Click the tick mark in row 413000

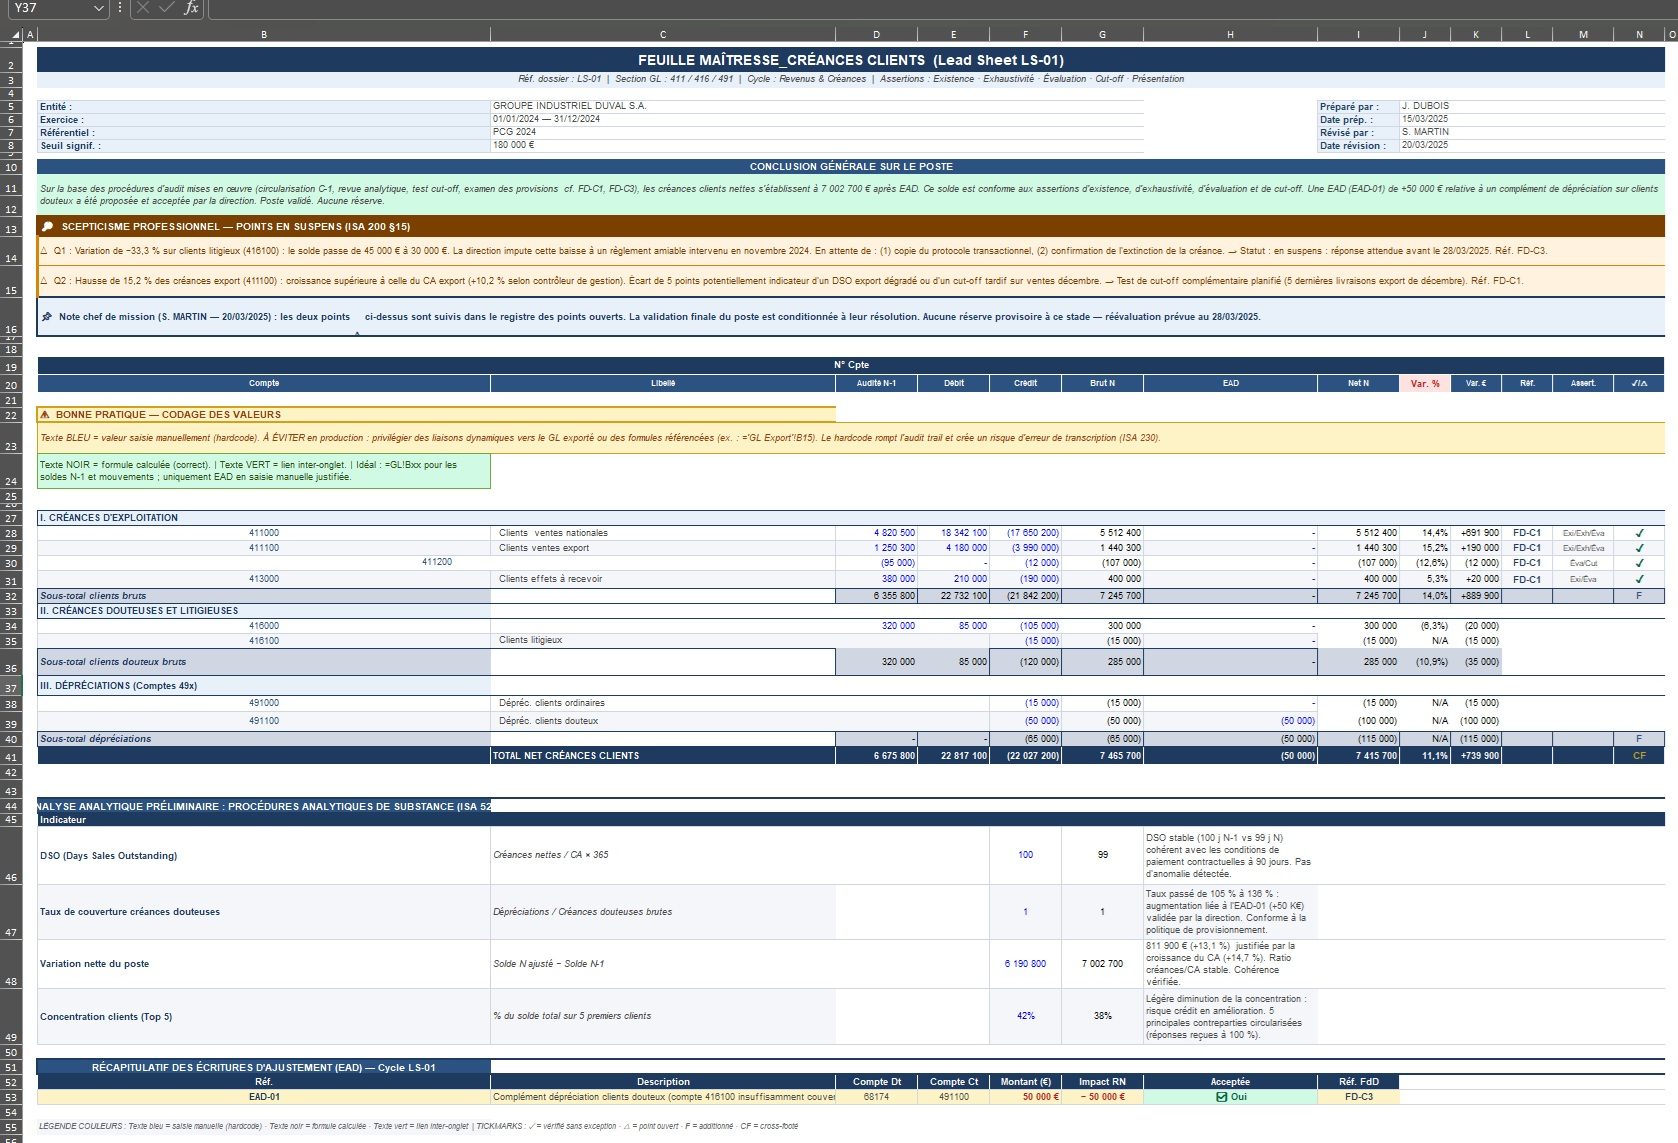click(1639, 579)
